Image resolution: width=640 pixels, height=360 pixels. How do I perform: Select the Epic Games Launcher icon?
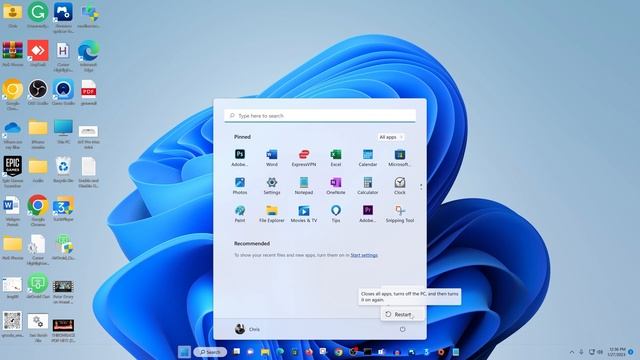(13, 171)
